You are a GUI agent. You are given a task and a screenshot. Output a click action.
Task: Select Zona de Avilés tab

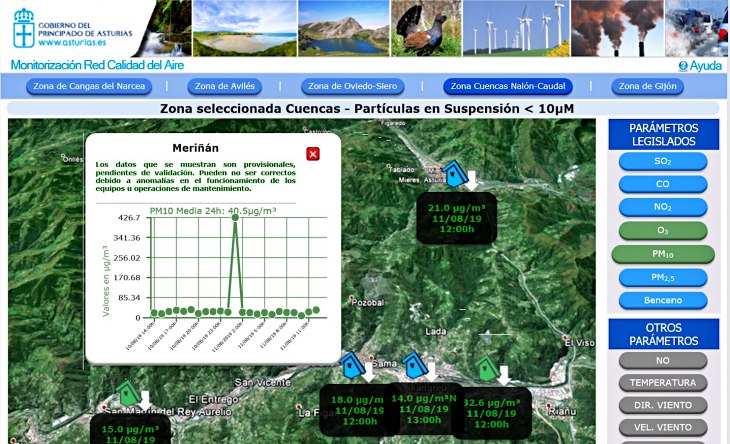[x=224, y=86]
